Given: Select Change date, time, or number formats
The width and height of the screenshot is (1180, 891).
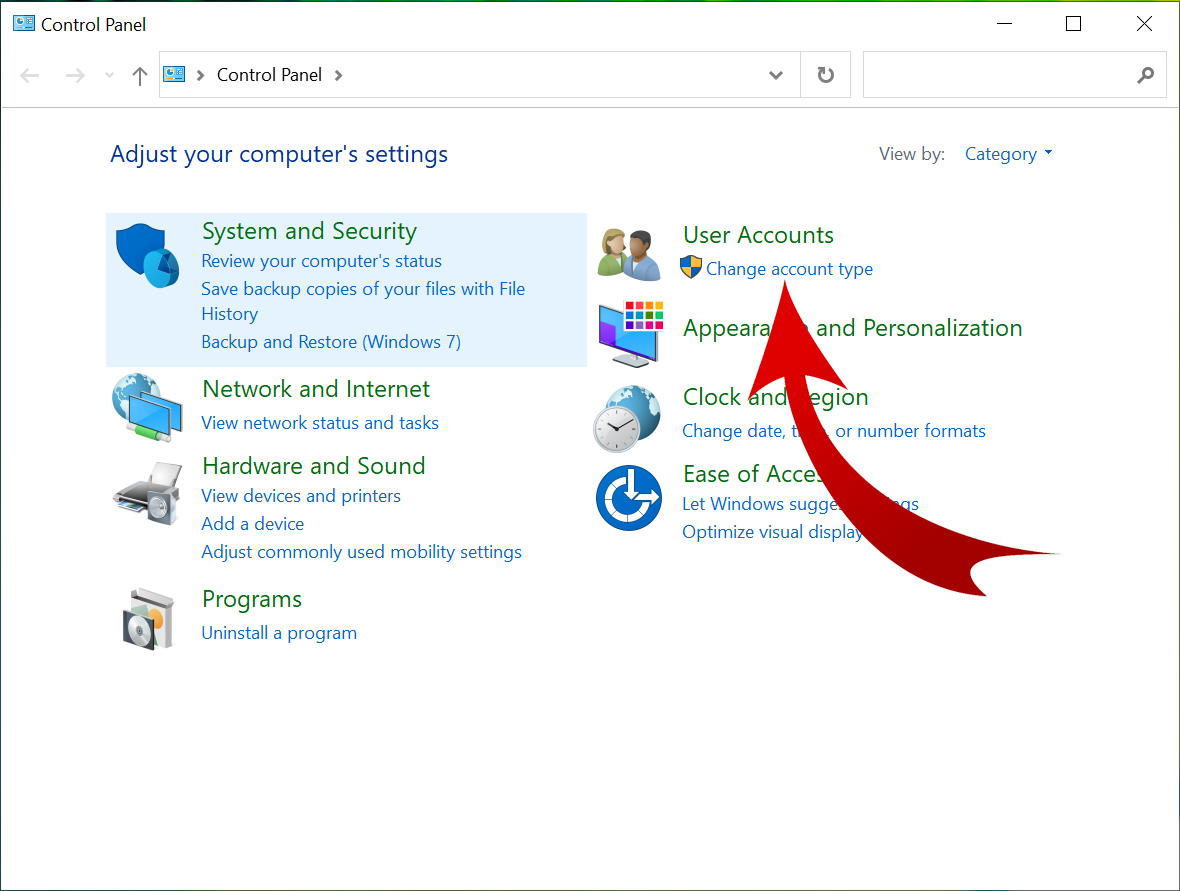Looking at the screenshot, I should click(834, 430).
